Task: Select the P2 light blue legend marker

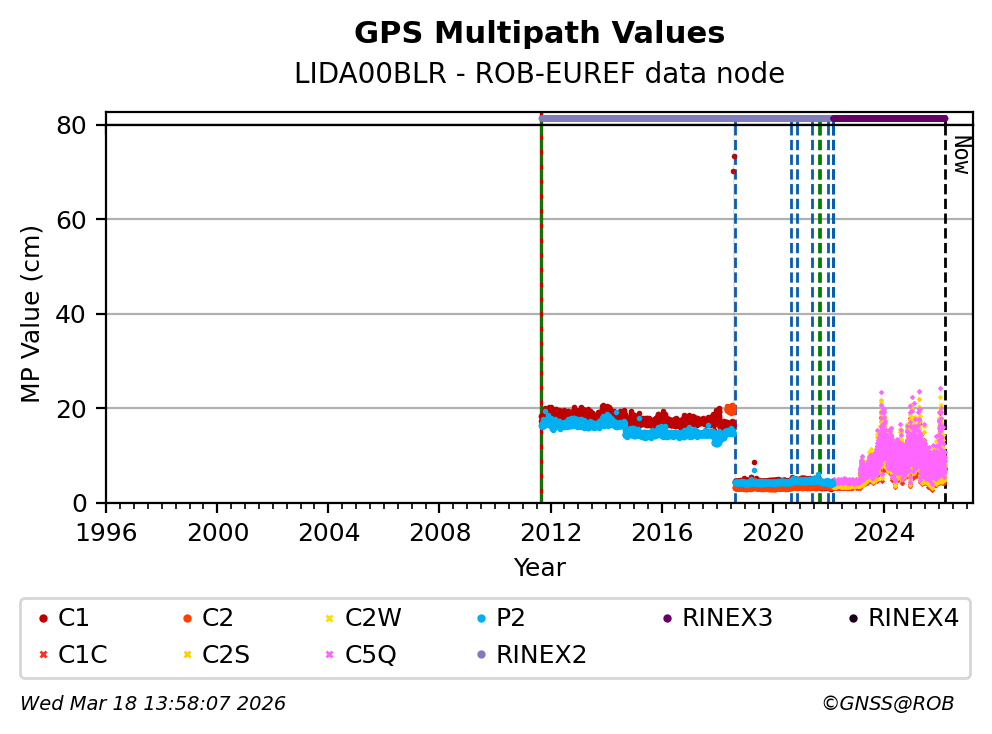Action: (481, 619)
